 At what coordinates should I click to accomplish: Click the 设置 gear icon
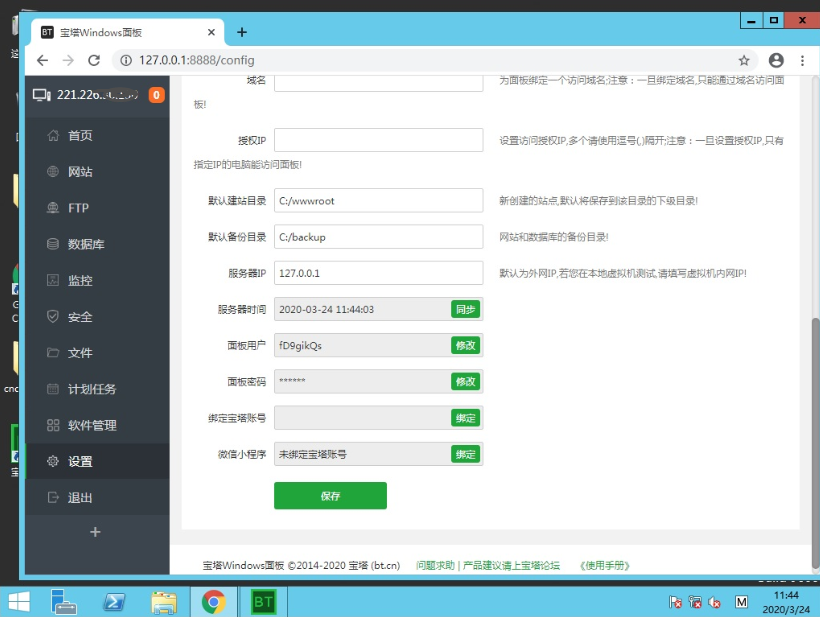click(53, 461)
